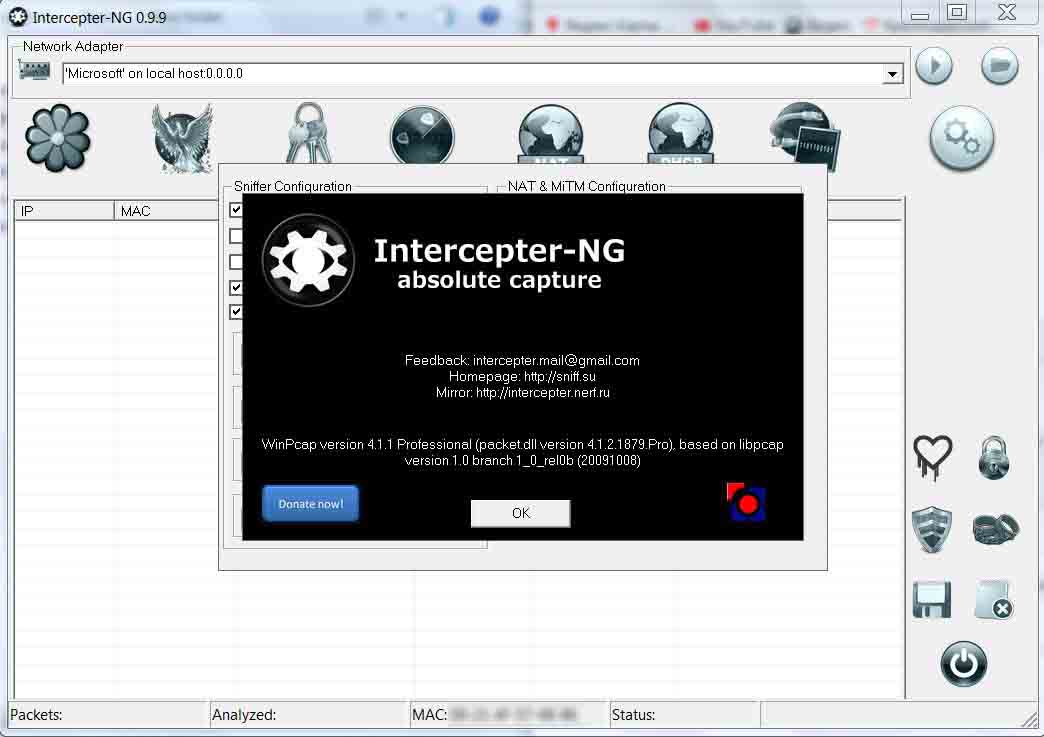This screenshot has width=1044, height=737.
Task: Click the "absolute capture" tagline text
Action: 499,280
